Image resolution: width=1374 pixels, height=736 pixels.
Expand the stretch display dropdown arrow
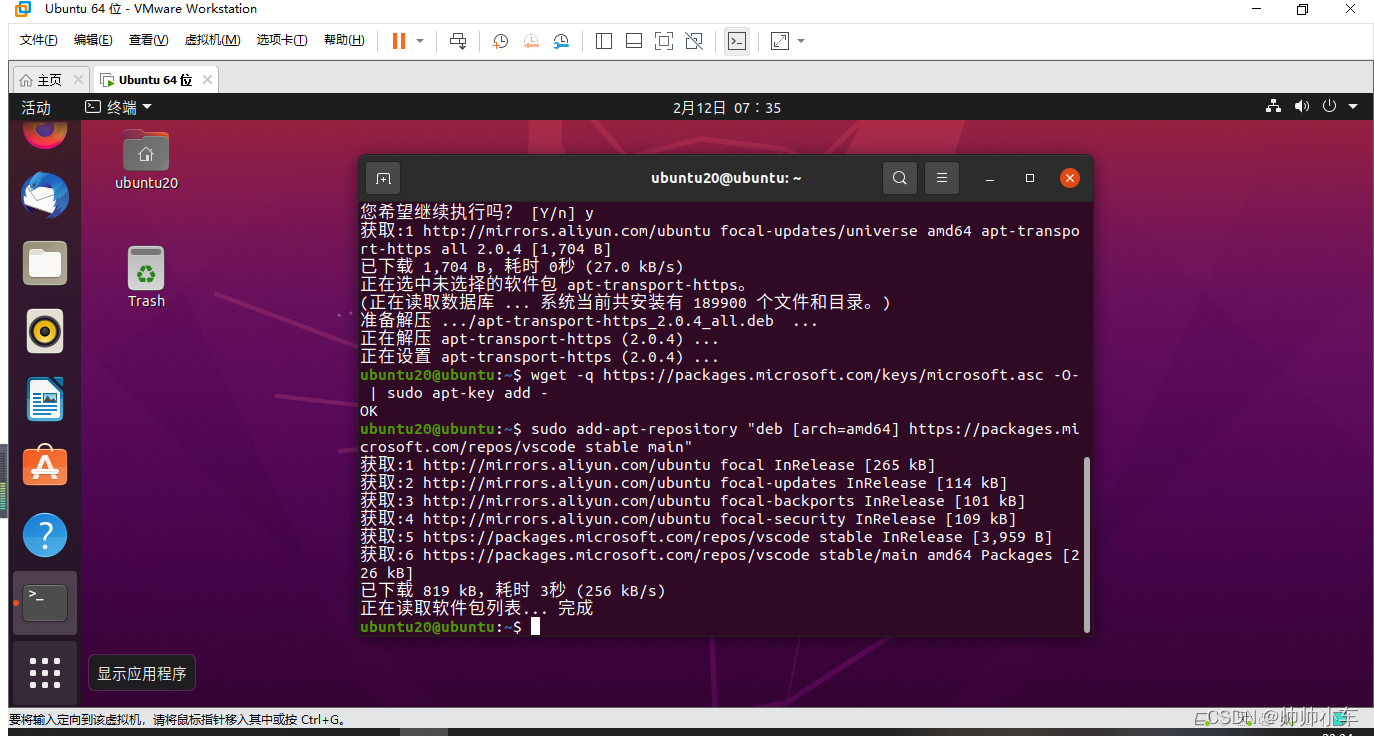tap(801, 41)
